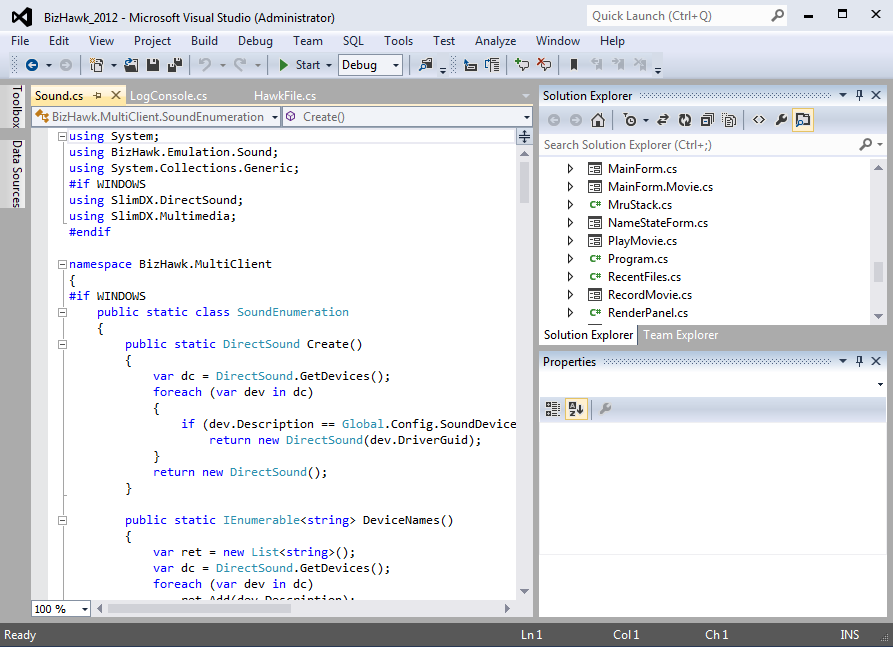The height and width of the screenshot is (647, 893).
Task: Switch to the LogConsole.cs tab
Action: coord(169,96)
